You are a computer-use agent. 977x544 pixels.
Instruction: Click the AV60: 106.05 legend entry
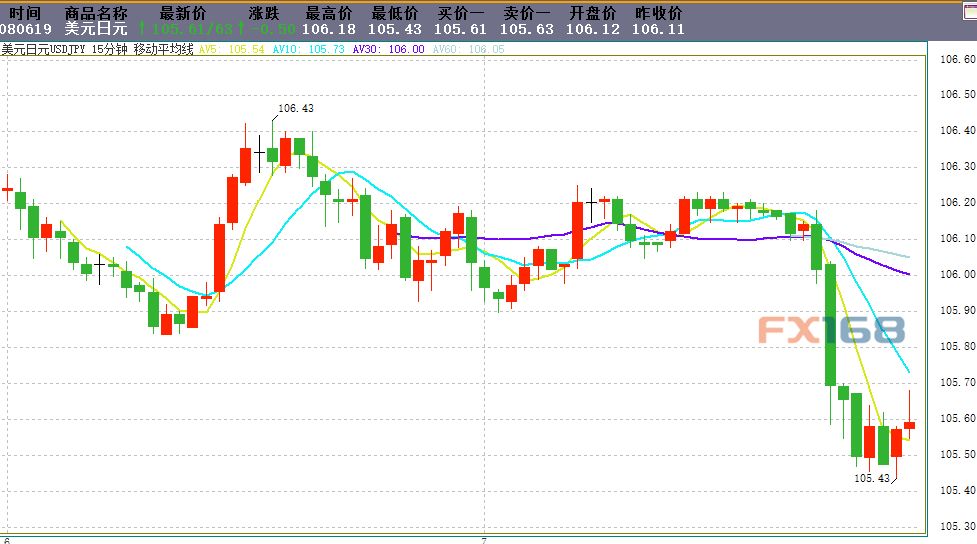tap(469, 49)
